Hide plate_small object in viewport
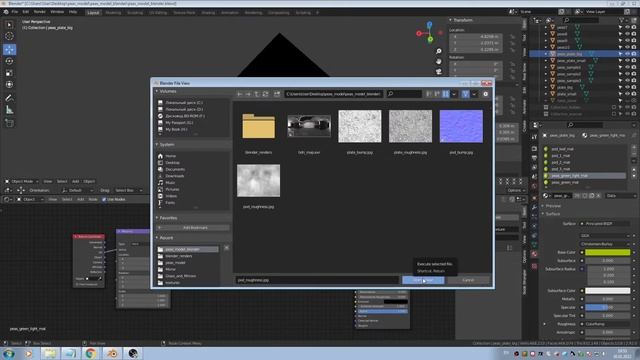This screenshot has height=360, width=640. tap(627, 94)
